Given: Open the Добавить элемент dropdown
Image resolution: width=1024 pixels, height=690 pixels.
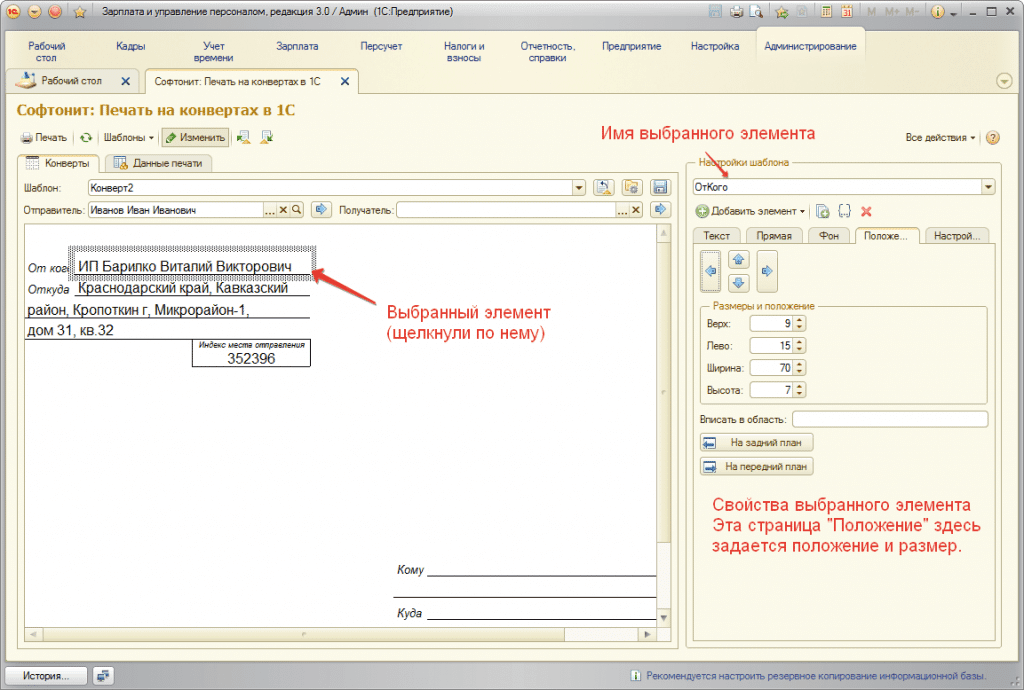Looking at the screenshot, I should click(750, 212).
